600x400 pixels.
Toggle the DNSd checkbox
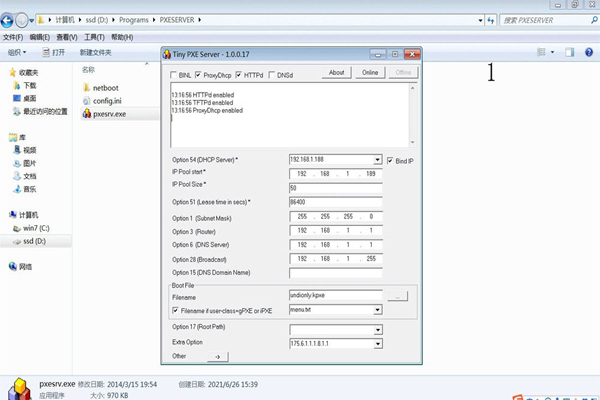(272, 75)
